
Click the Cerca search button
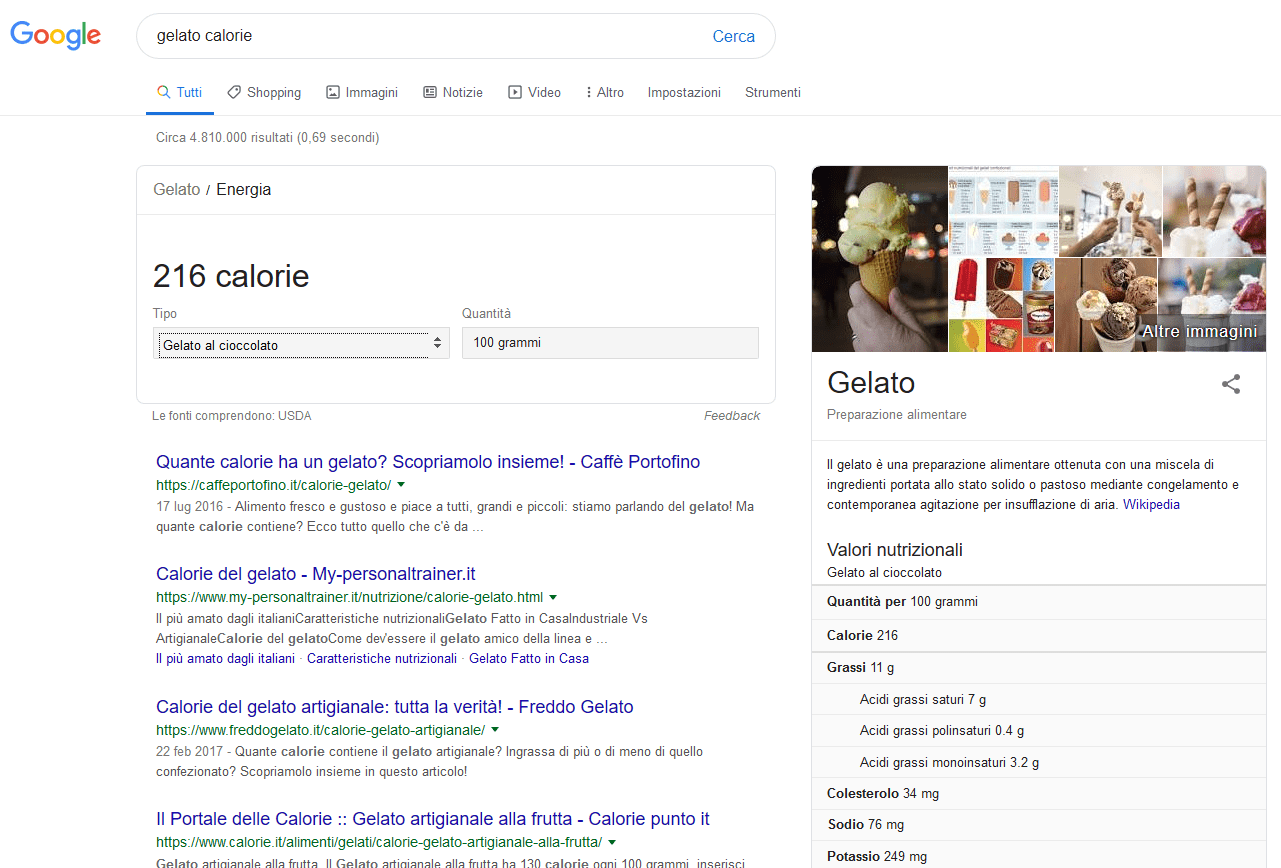coord(733,36)
